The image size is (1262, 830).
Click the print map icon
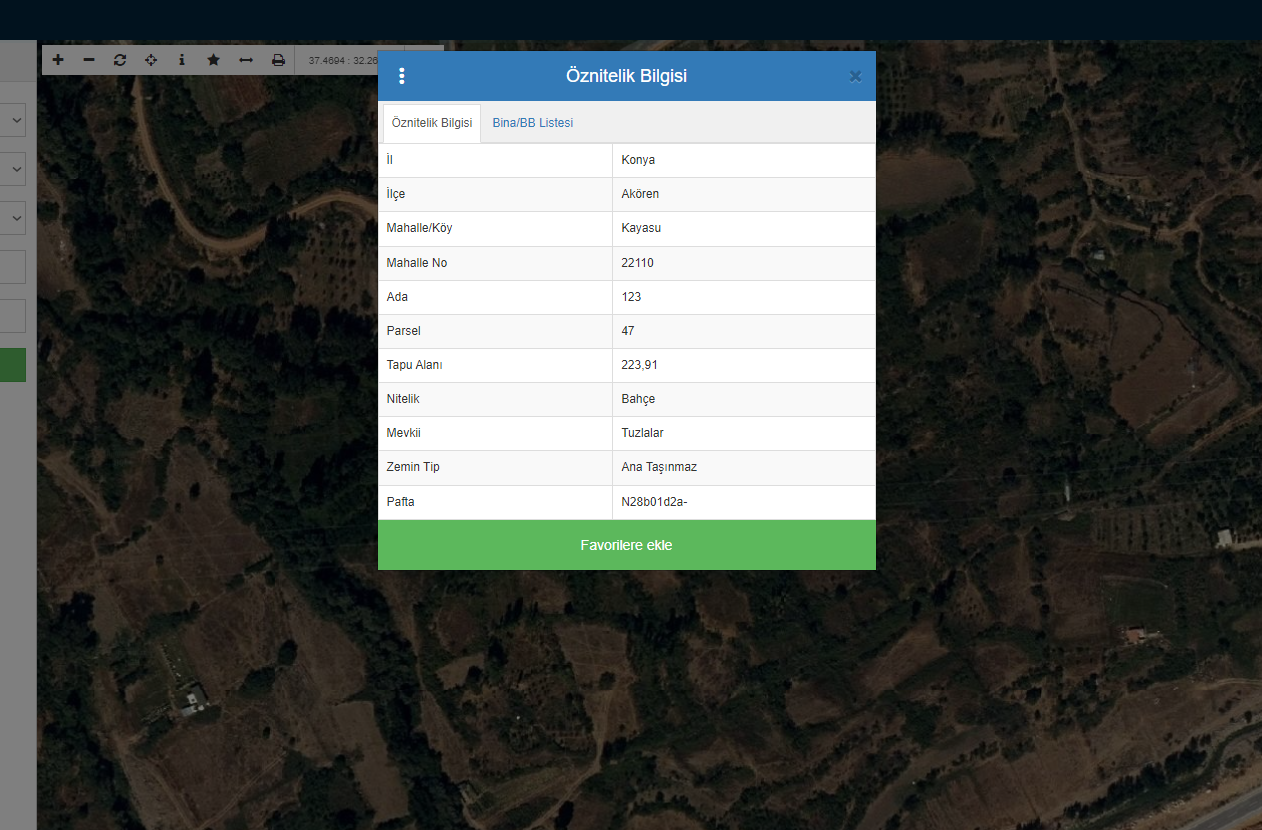278,60
